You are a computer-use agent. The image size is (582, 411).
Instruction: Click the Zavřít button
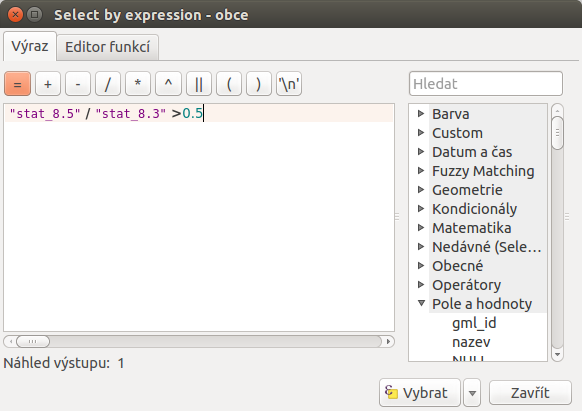pos(530,393)
